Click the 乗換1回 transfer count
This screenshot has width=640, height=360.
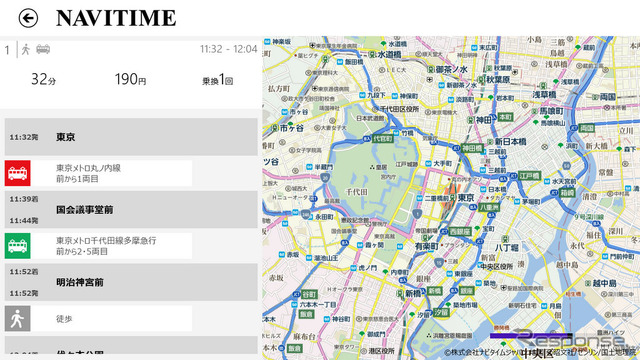(x=218, y=80)
